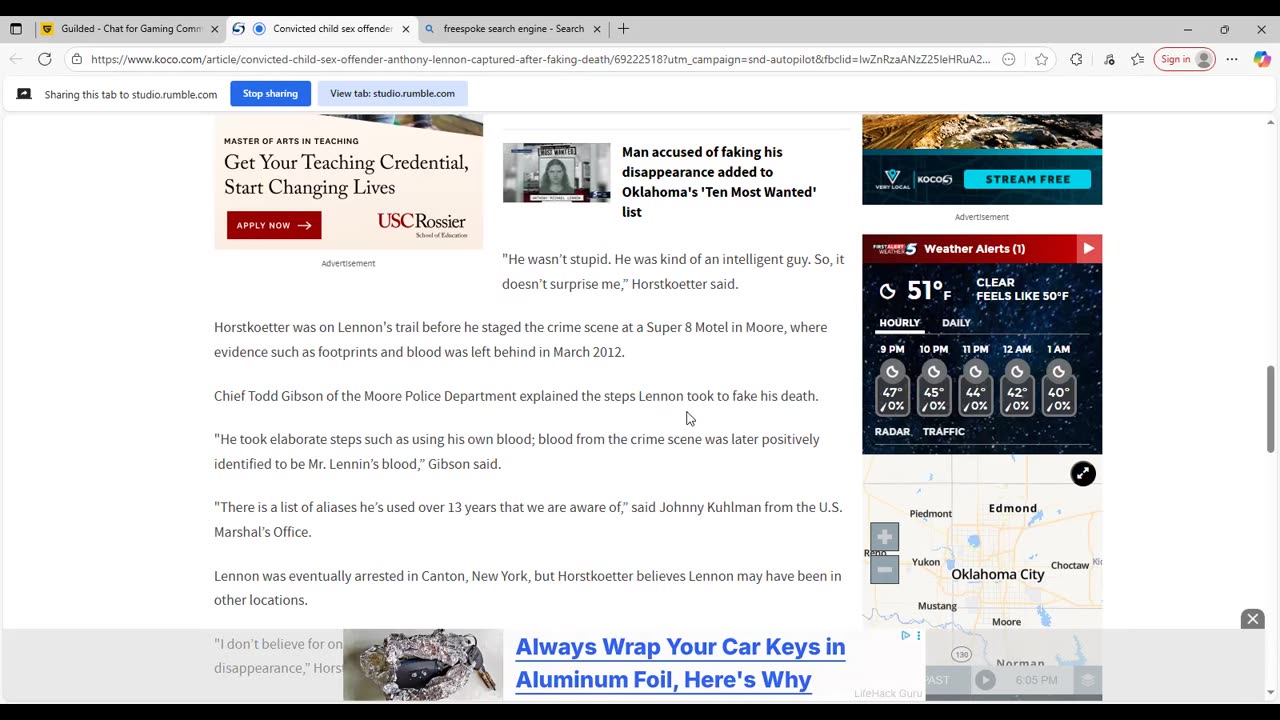Stop sharing this tab
Viewport: 1280px width, 720px height.
point(270,94)
